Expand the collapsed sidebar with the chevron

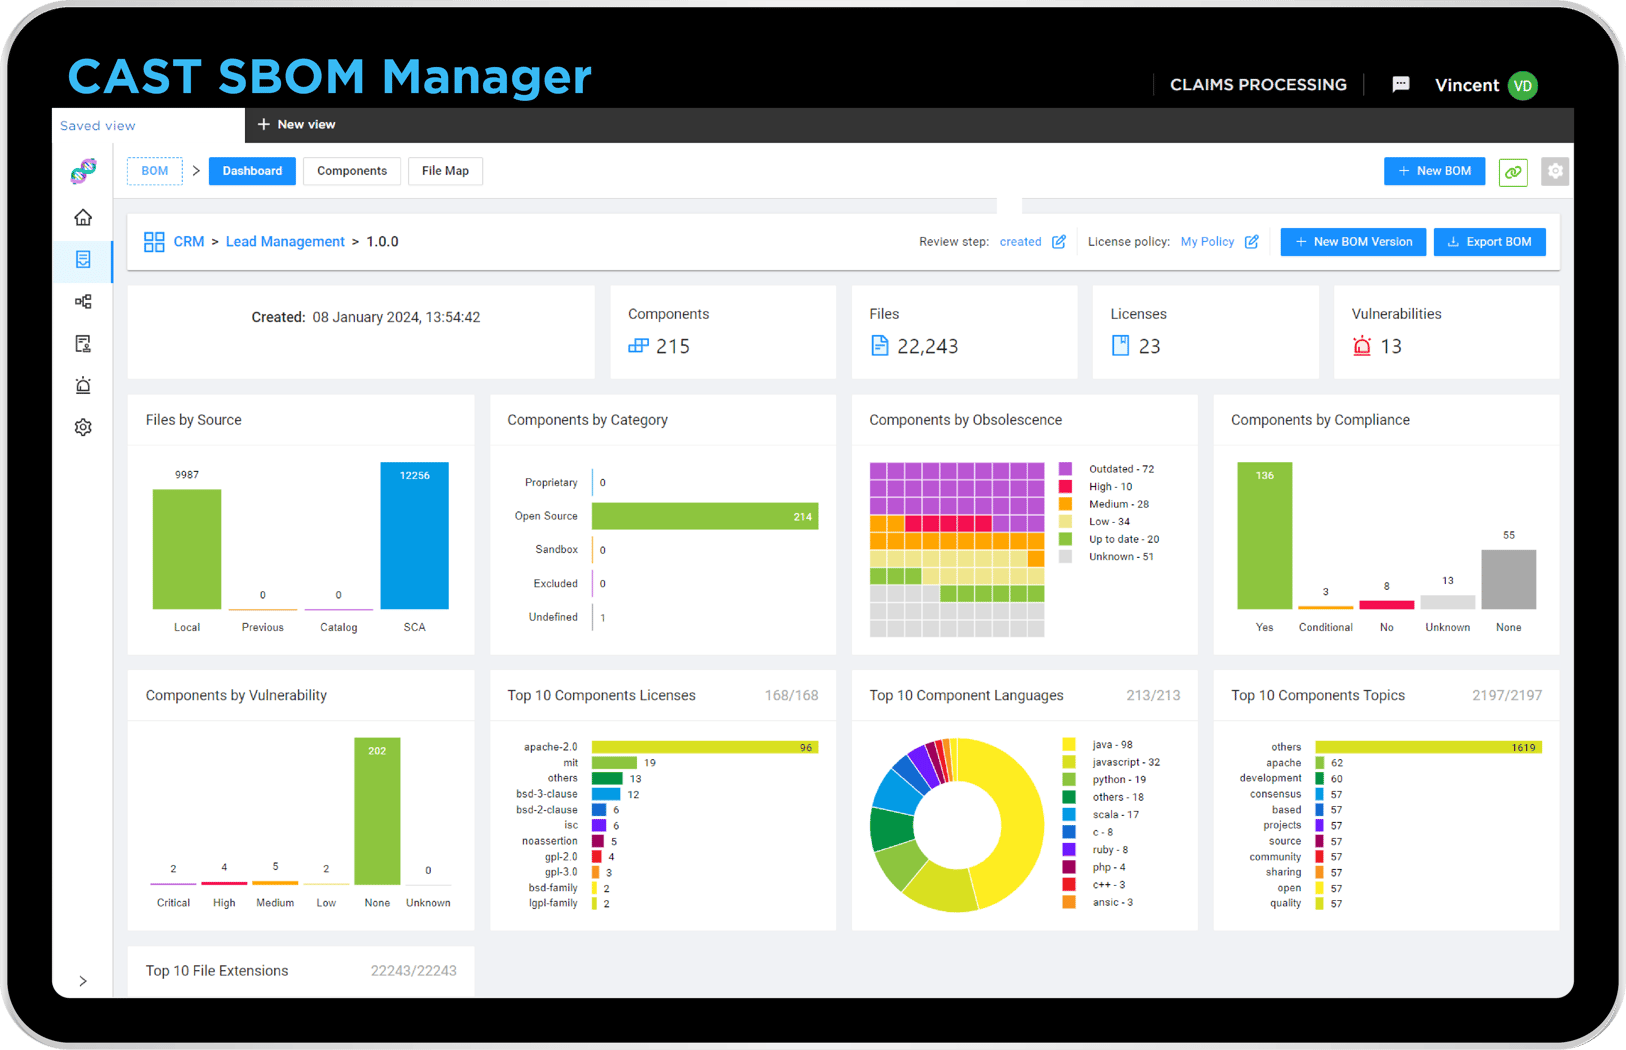coord(83,981)
